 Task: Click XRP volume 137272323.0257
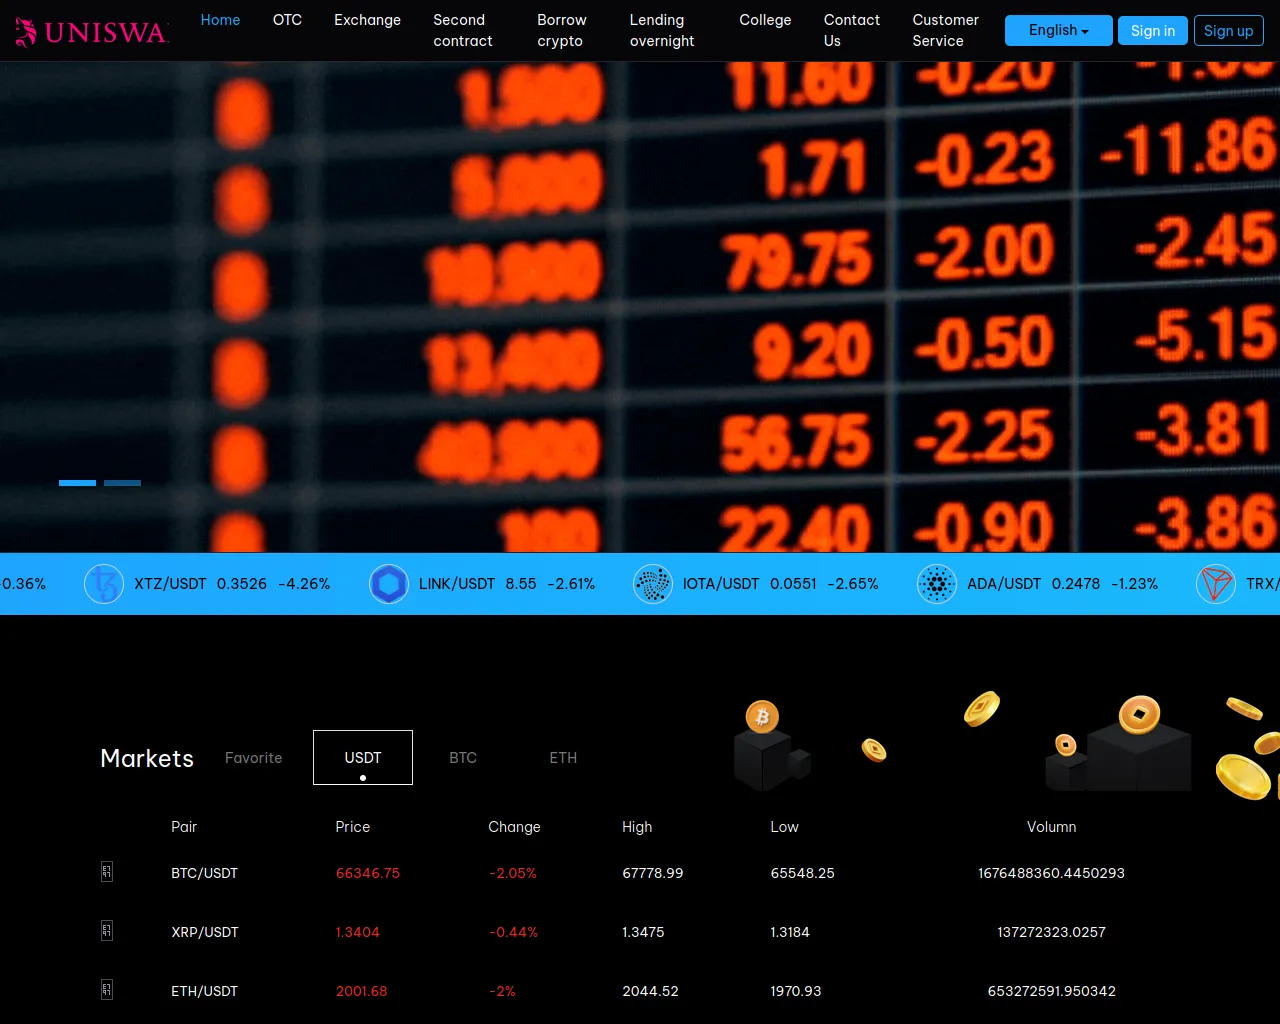1052,932
